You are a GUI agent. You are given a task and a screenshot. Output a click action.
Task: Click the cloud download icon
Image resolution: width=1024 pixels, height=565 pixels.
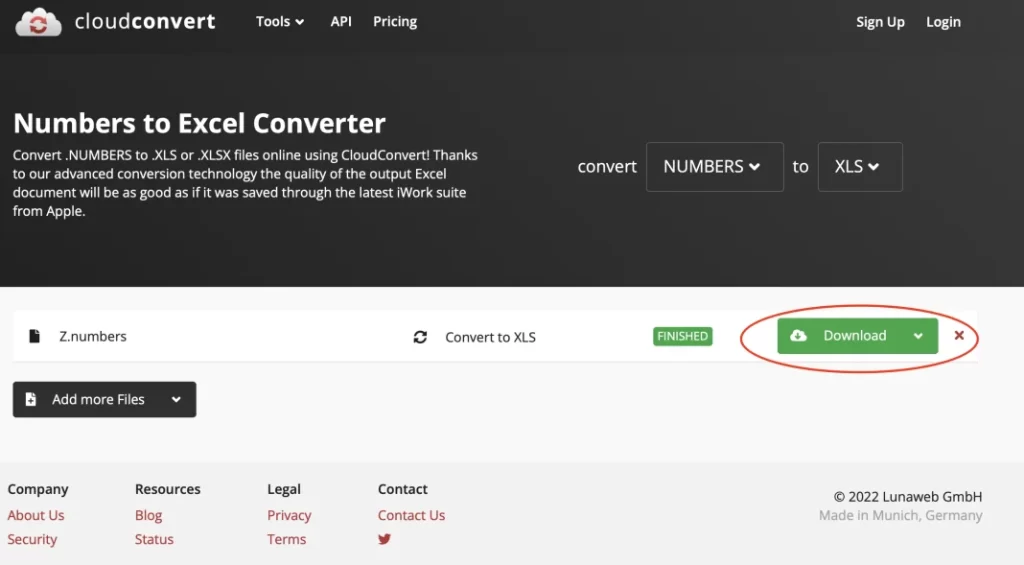[798, 336]
